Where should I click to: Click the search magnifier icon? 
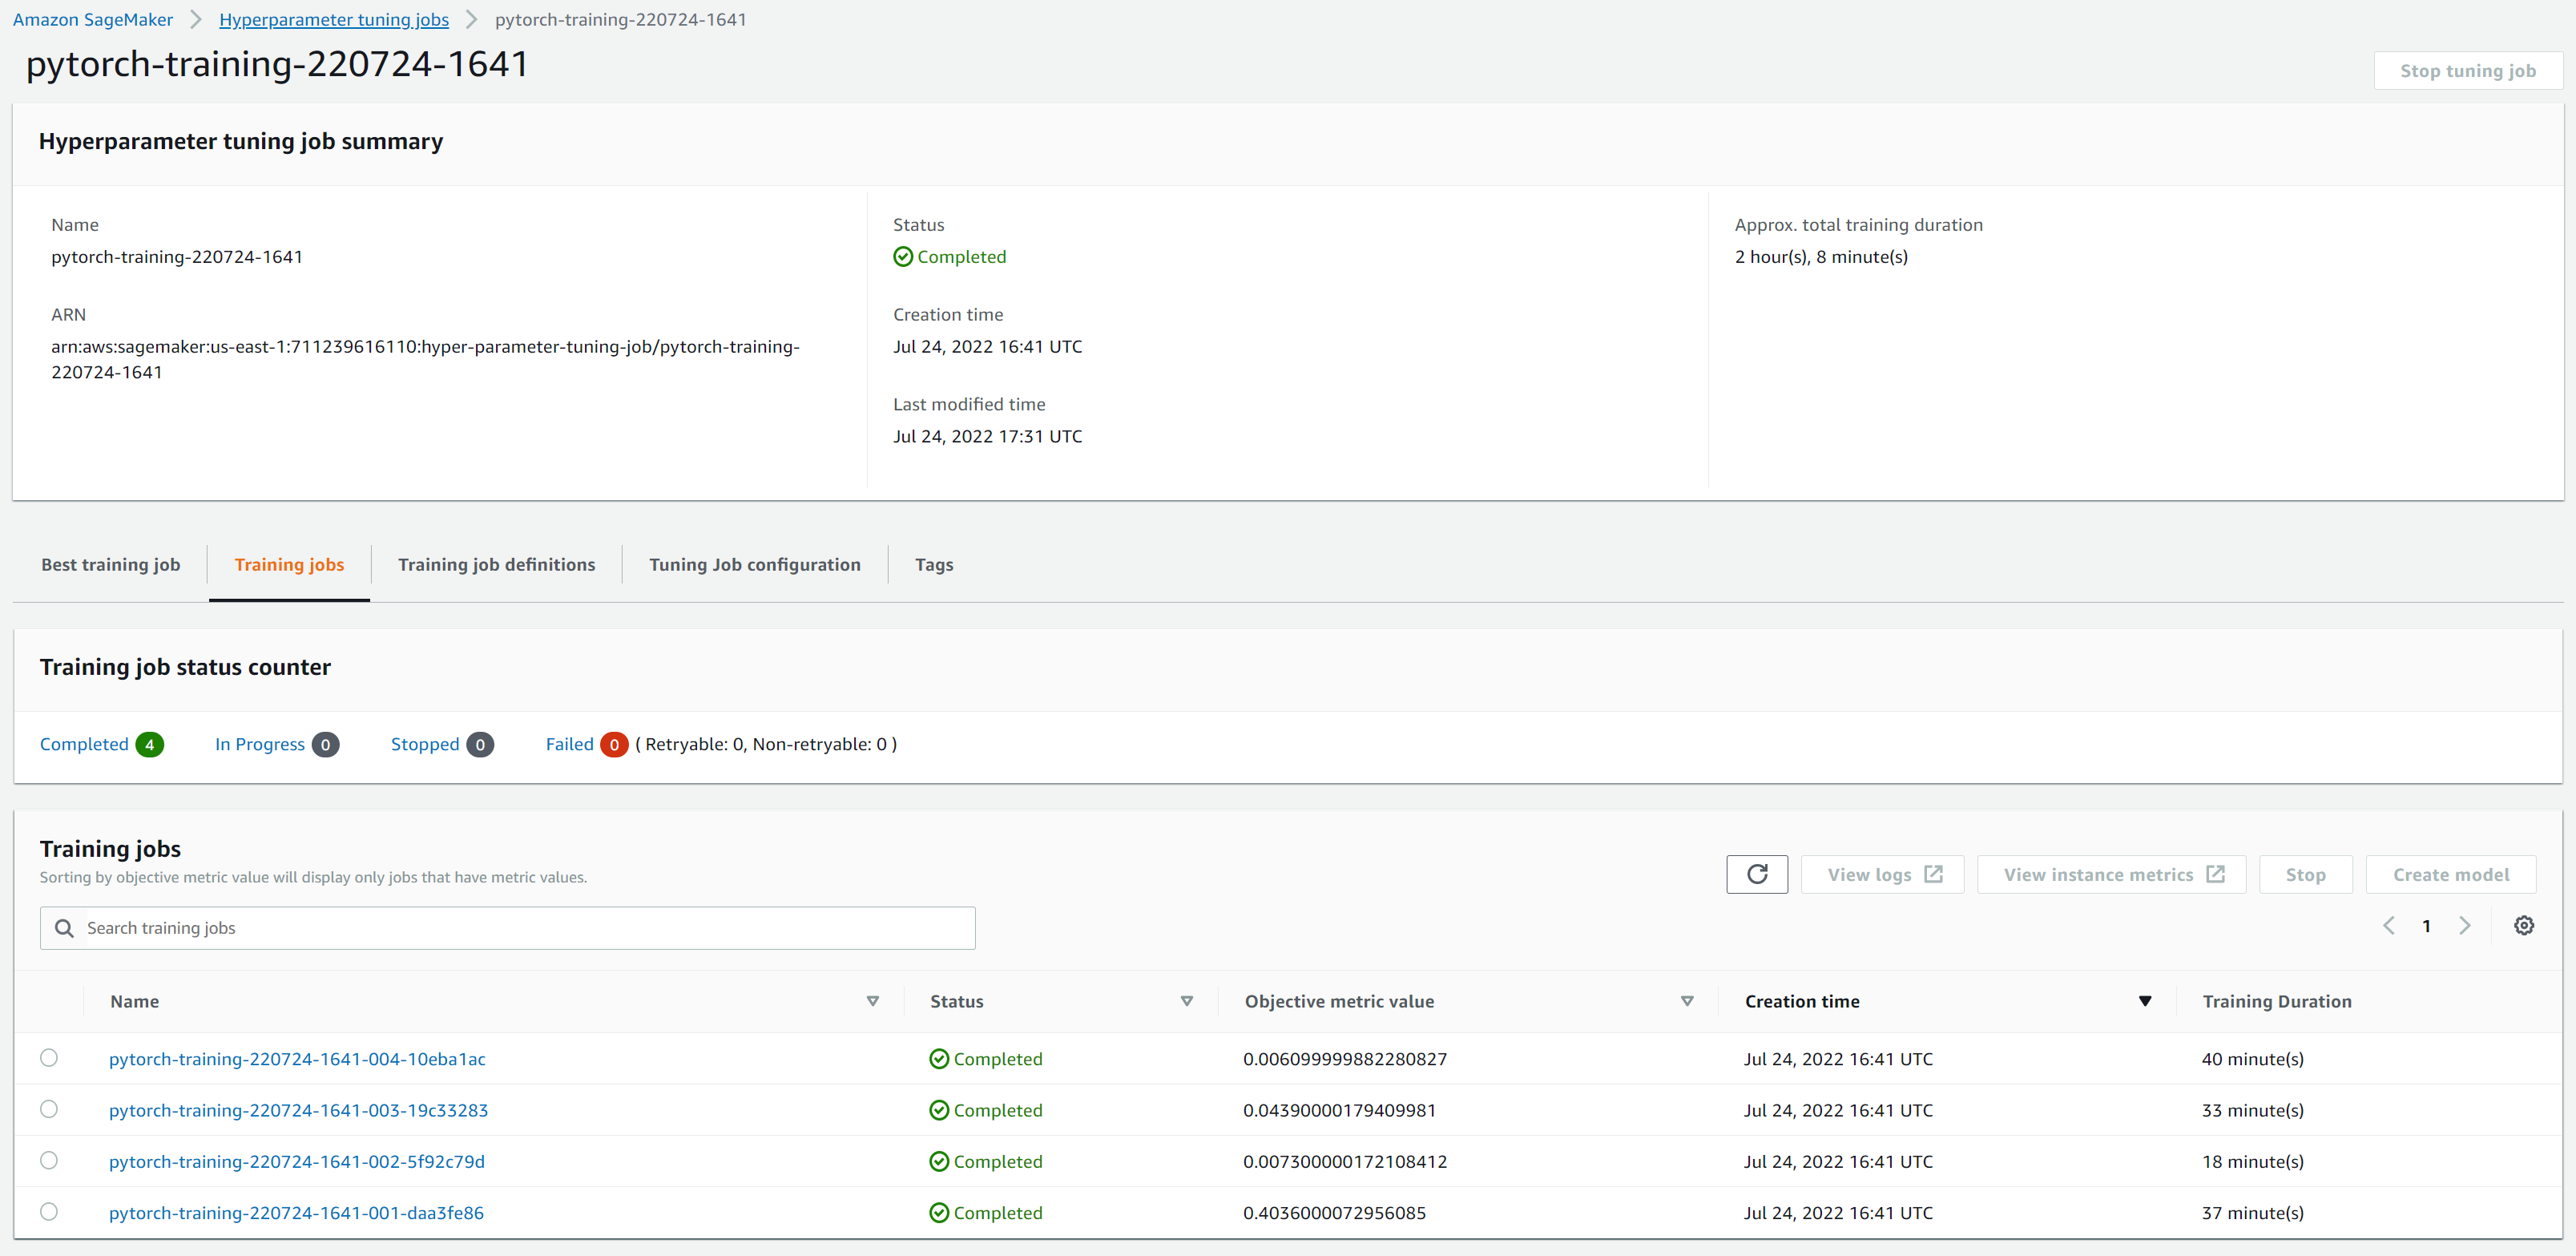[64, 928]
